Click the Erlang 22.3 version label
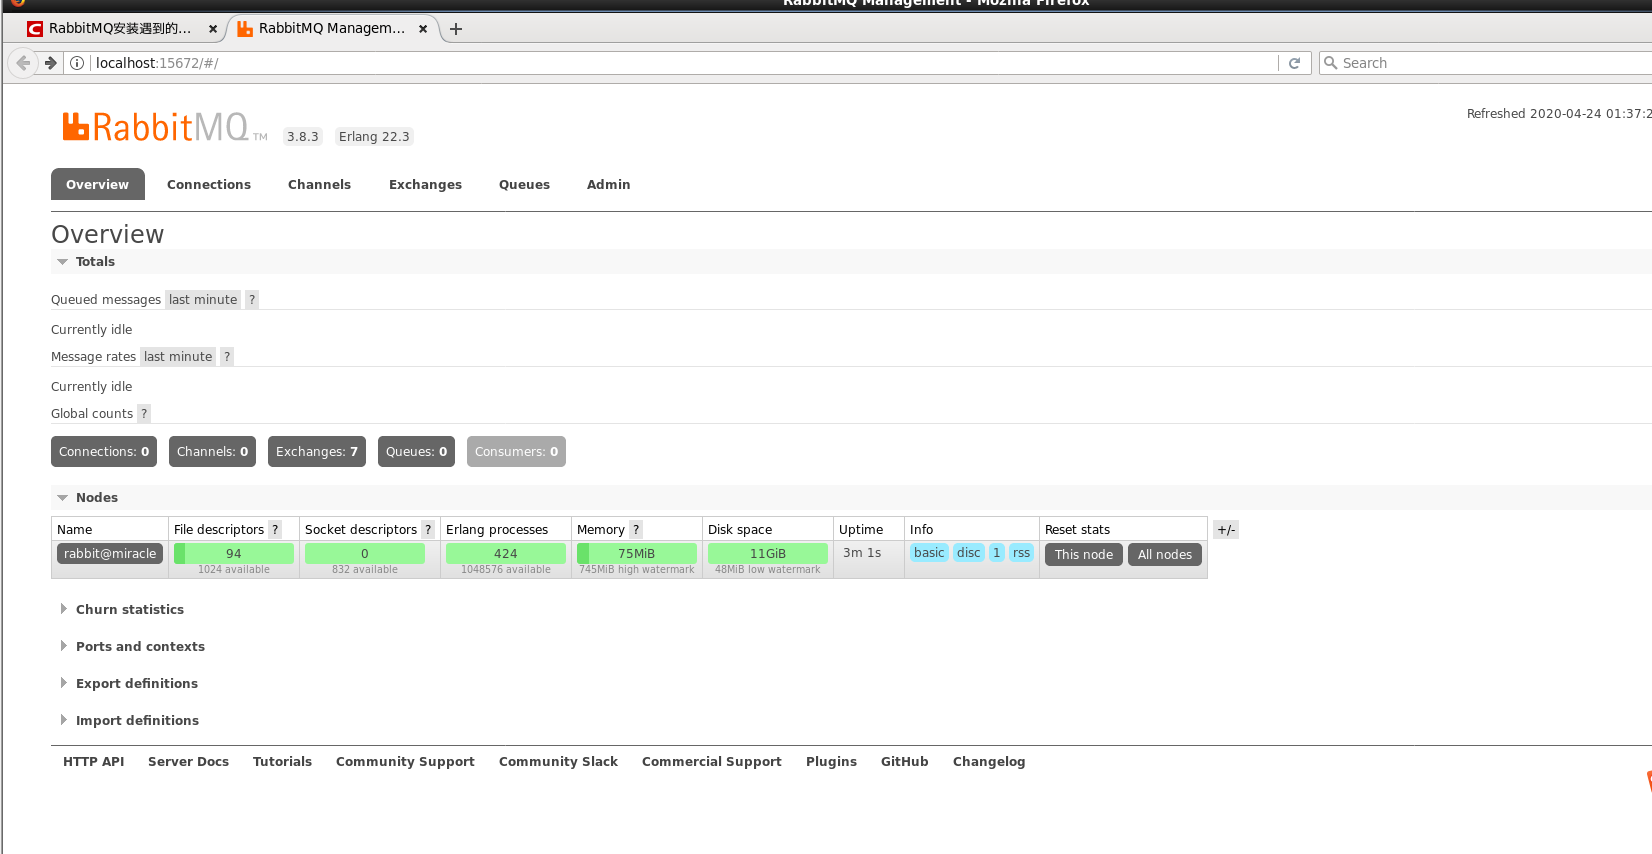Screen dimensions: 1652x854 click(374, 137)
